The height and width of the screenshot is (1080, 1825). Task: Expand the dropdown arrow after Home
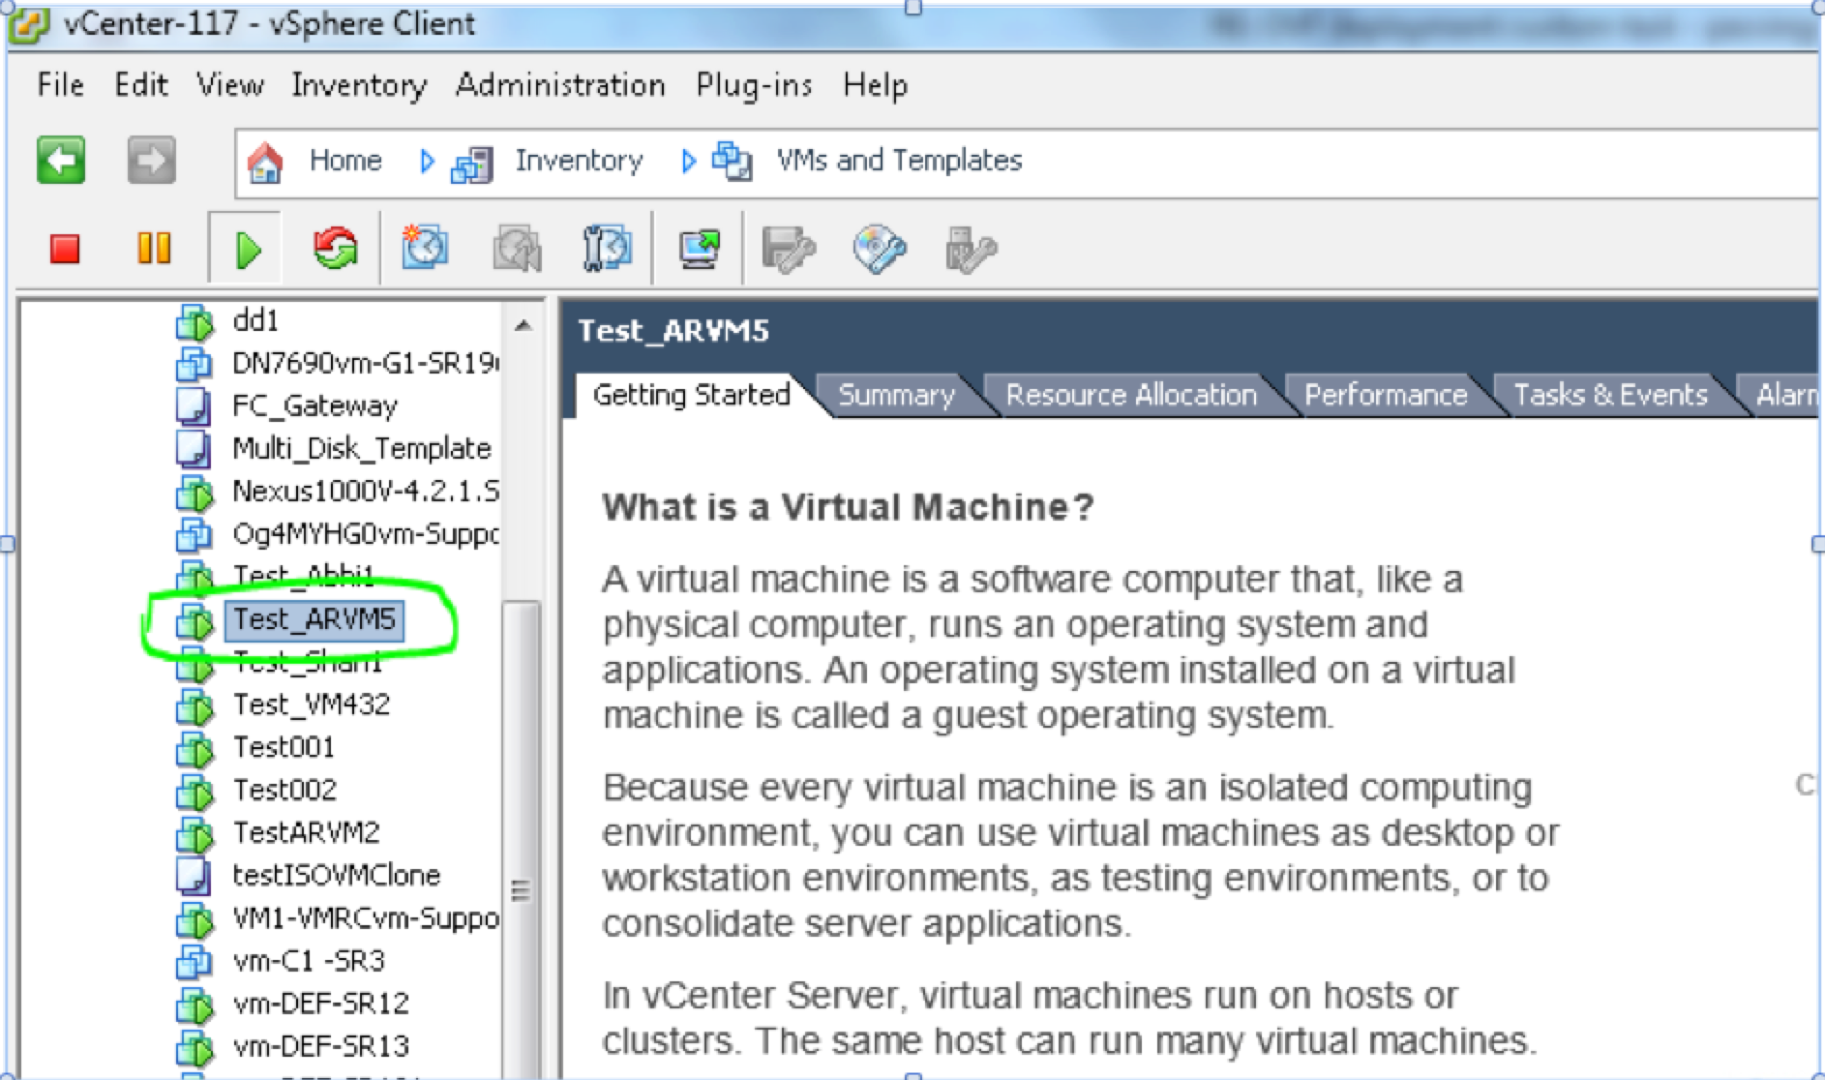pos(427,161)
